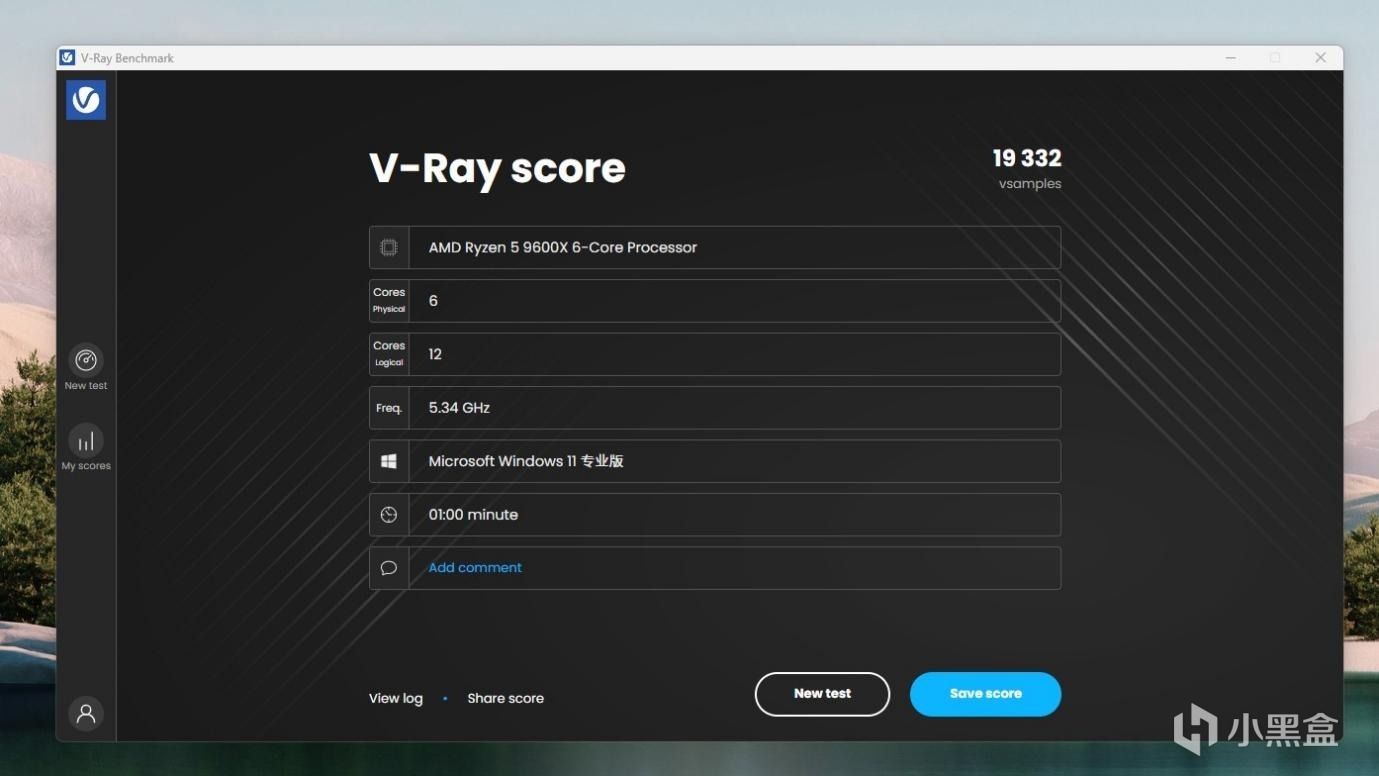
Task: Open the View log link
Action: pyautogui.click(x=396, y=698)
